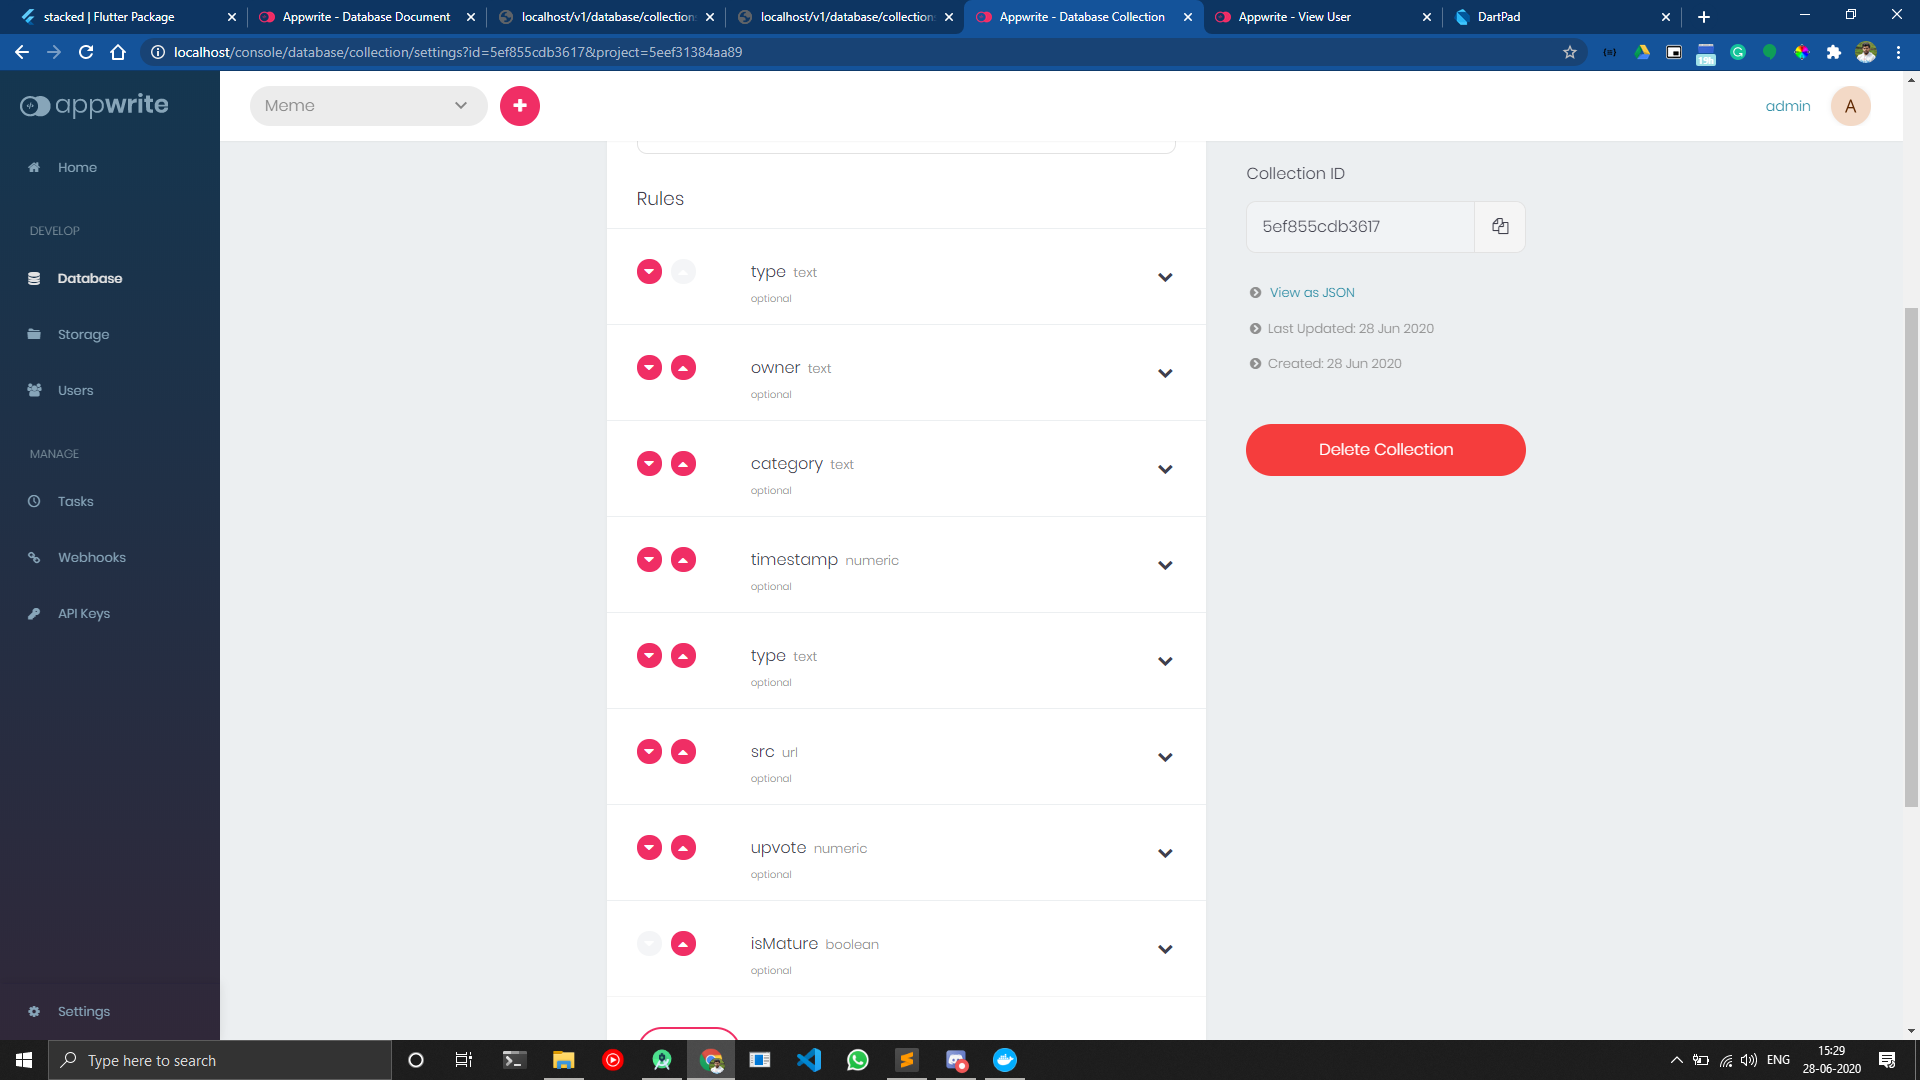Move the src rule down
Viewport: 1920px width, 1080px height.
(x=650, y=752)
